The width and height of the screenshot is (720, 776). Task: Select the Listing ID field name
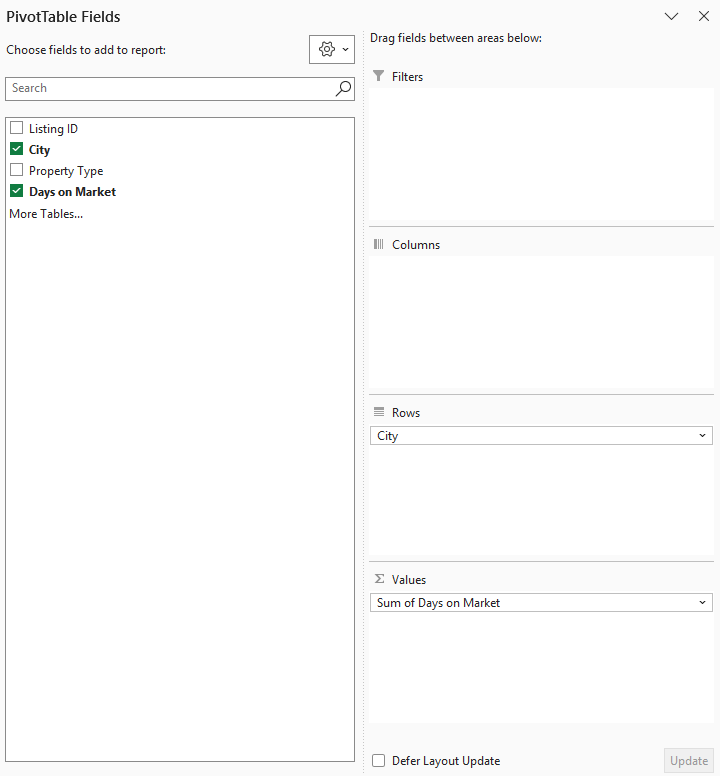(x=53, y=129)
